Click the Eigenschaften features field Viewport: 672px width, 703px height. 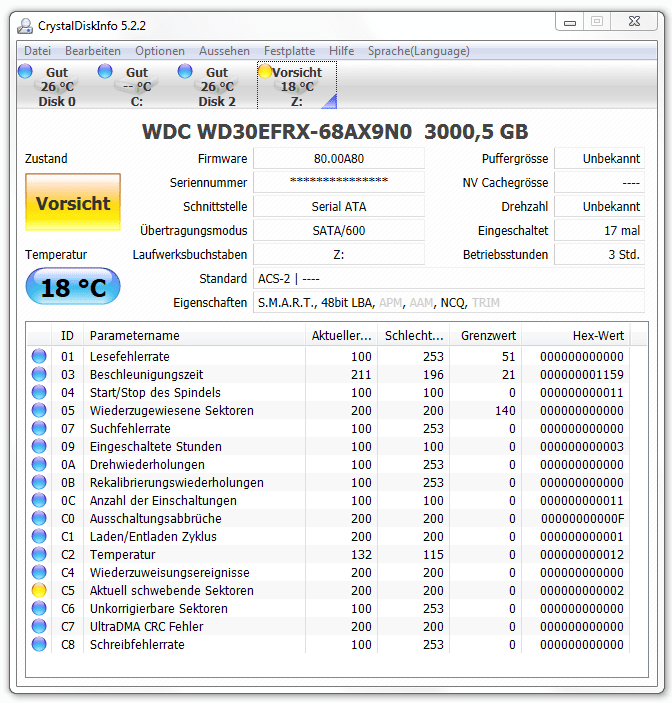pyautogui.click(x=449, y=303)
